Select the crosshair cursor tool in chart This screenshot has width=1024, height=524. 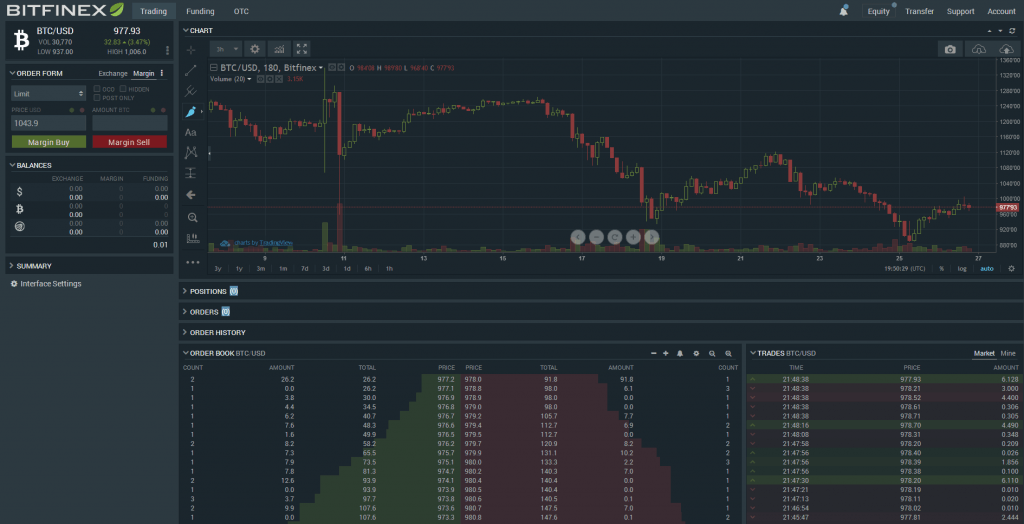(191, 50)
